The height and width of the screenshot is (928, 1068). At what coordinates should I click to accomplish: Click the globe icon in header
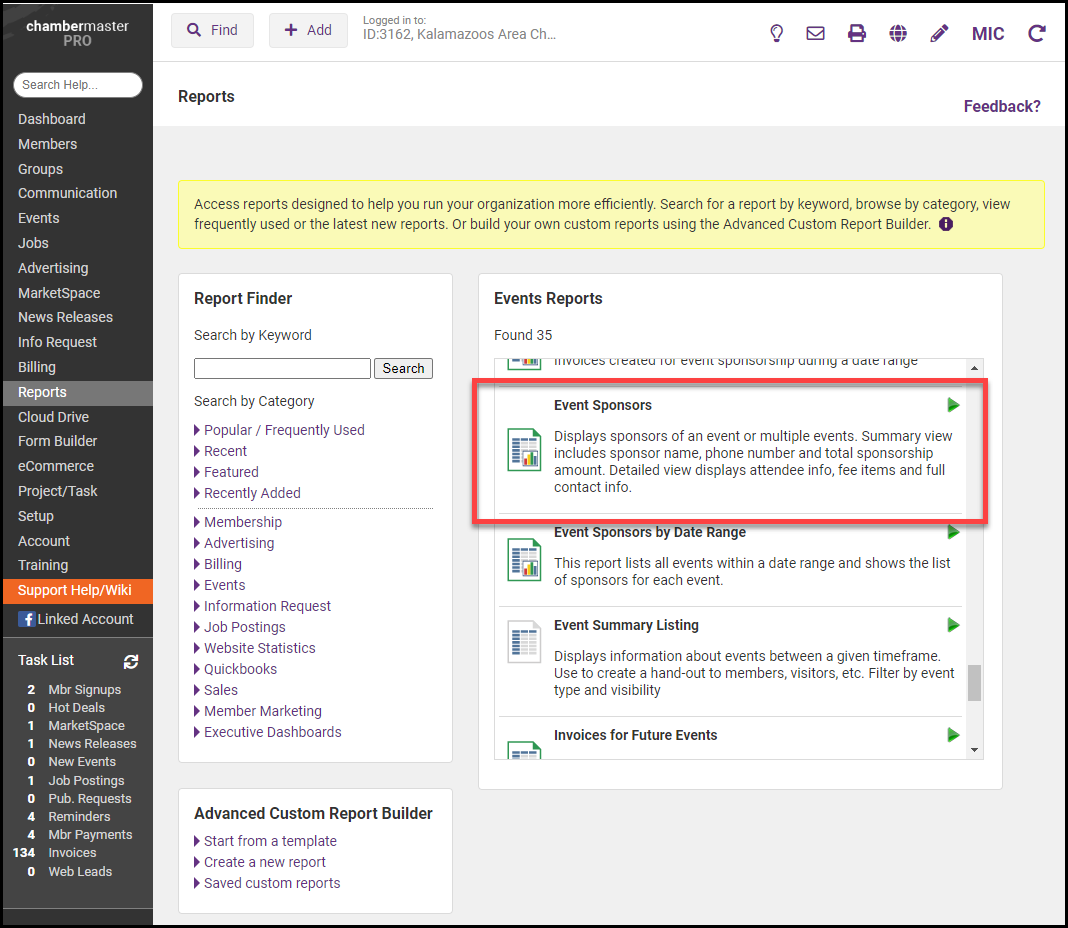[898, 33]
